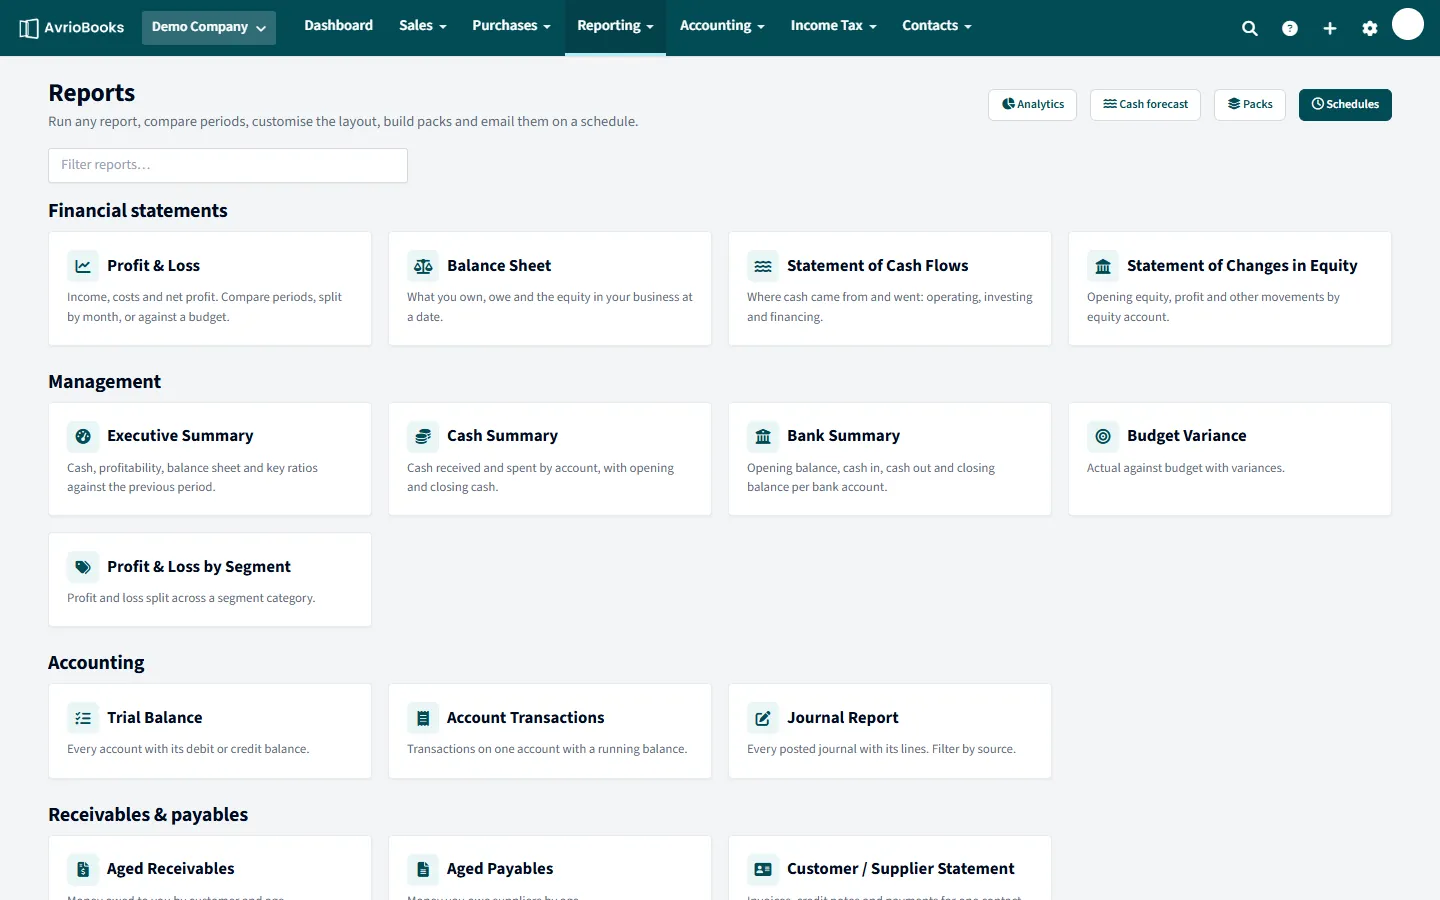Expand the Reporting menu
Image resolution: width=1440 pixels, height=900 pixels.
coord(615,26)
